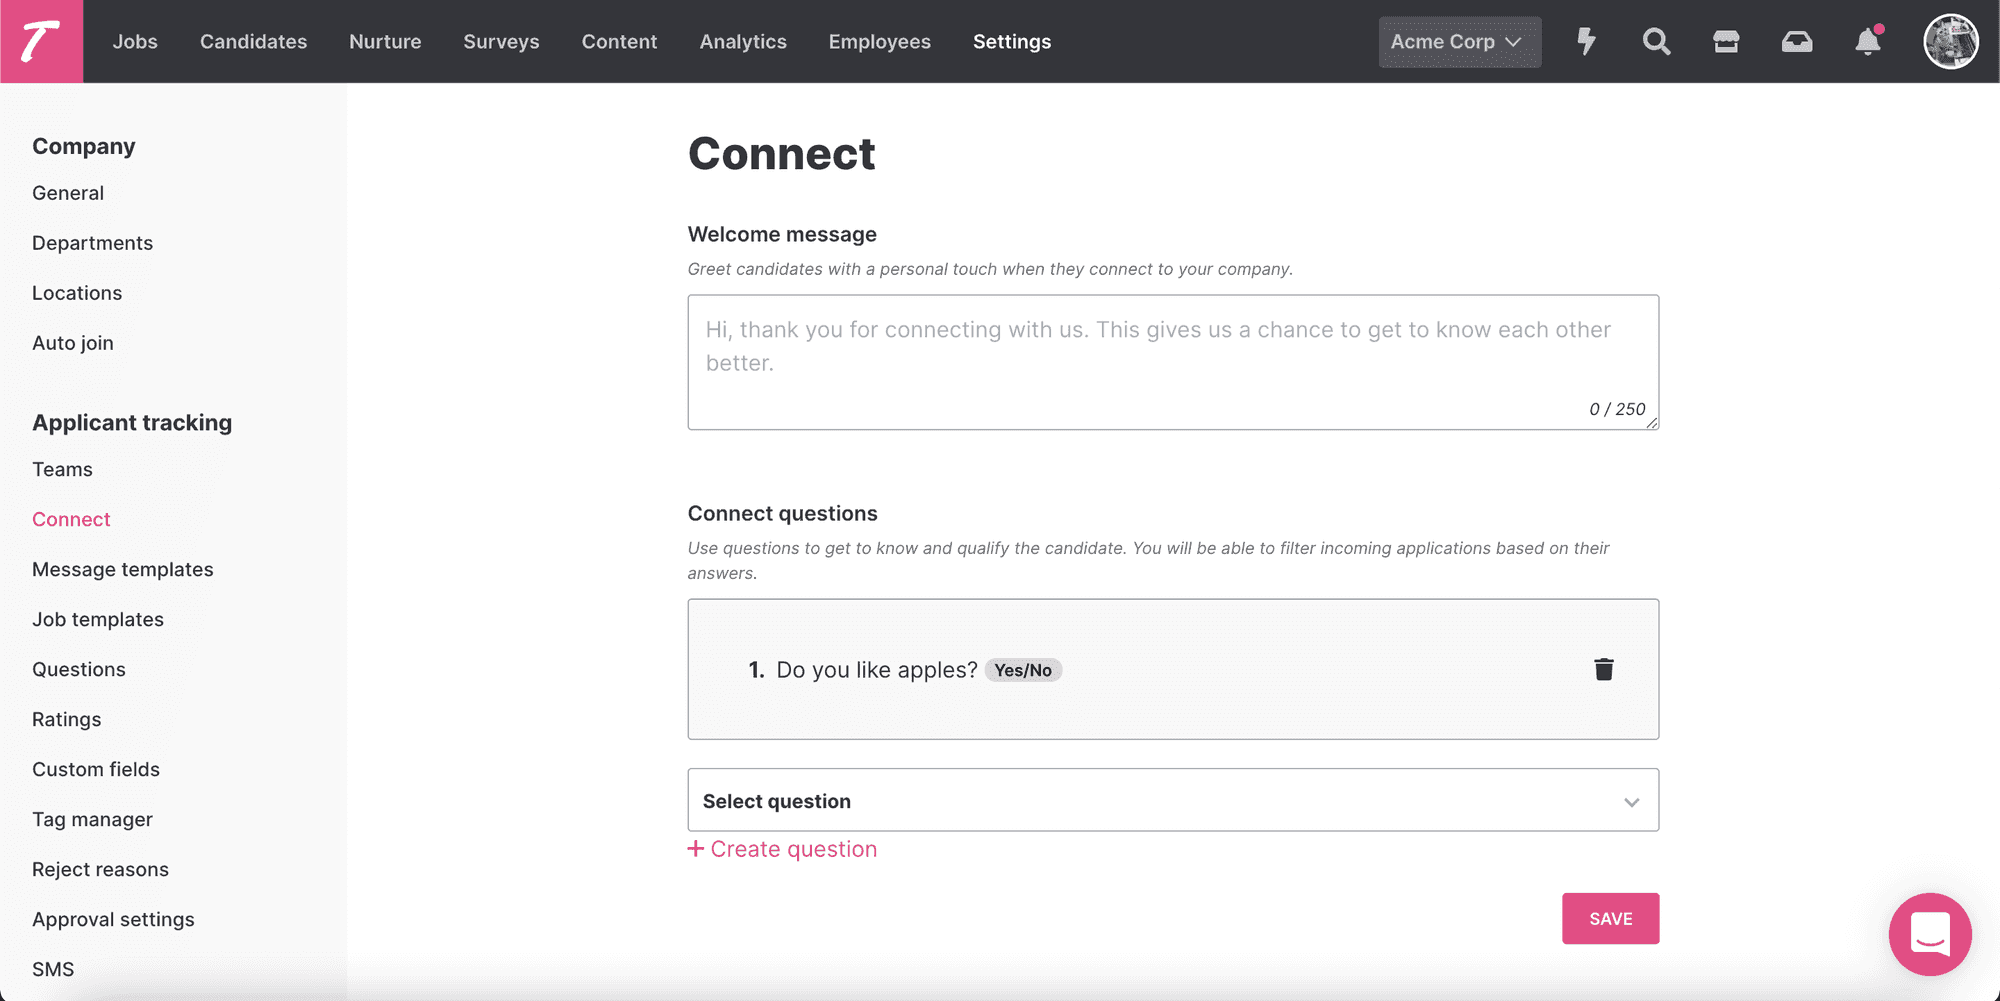This screenshot has width=2000, height=1001.
Task: Show notifications via the bell icon
Action: click(1868, 41)
